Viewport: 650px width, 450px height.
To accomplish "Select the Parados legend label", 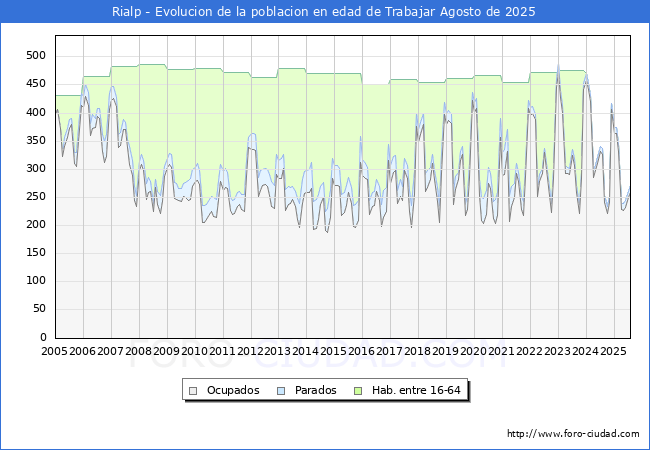I will tap(315, 390).
